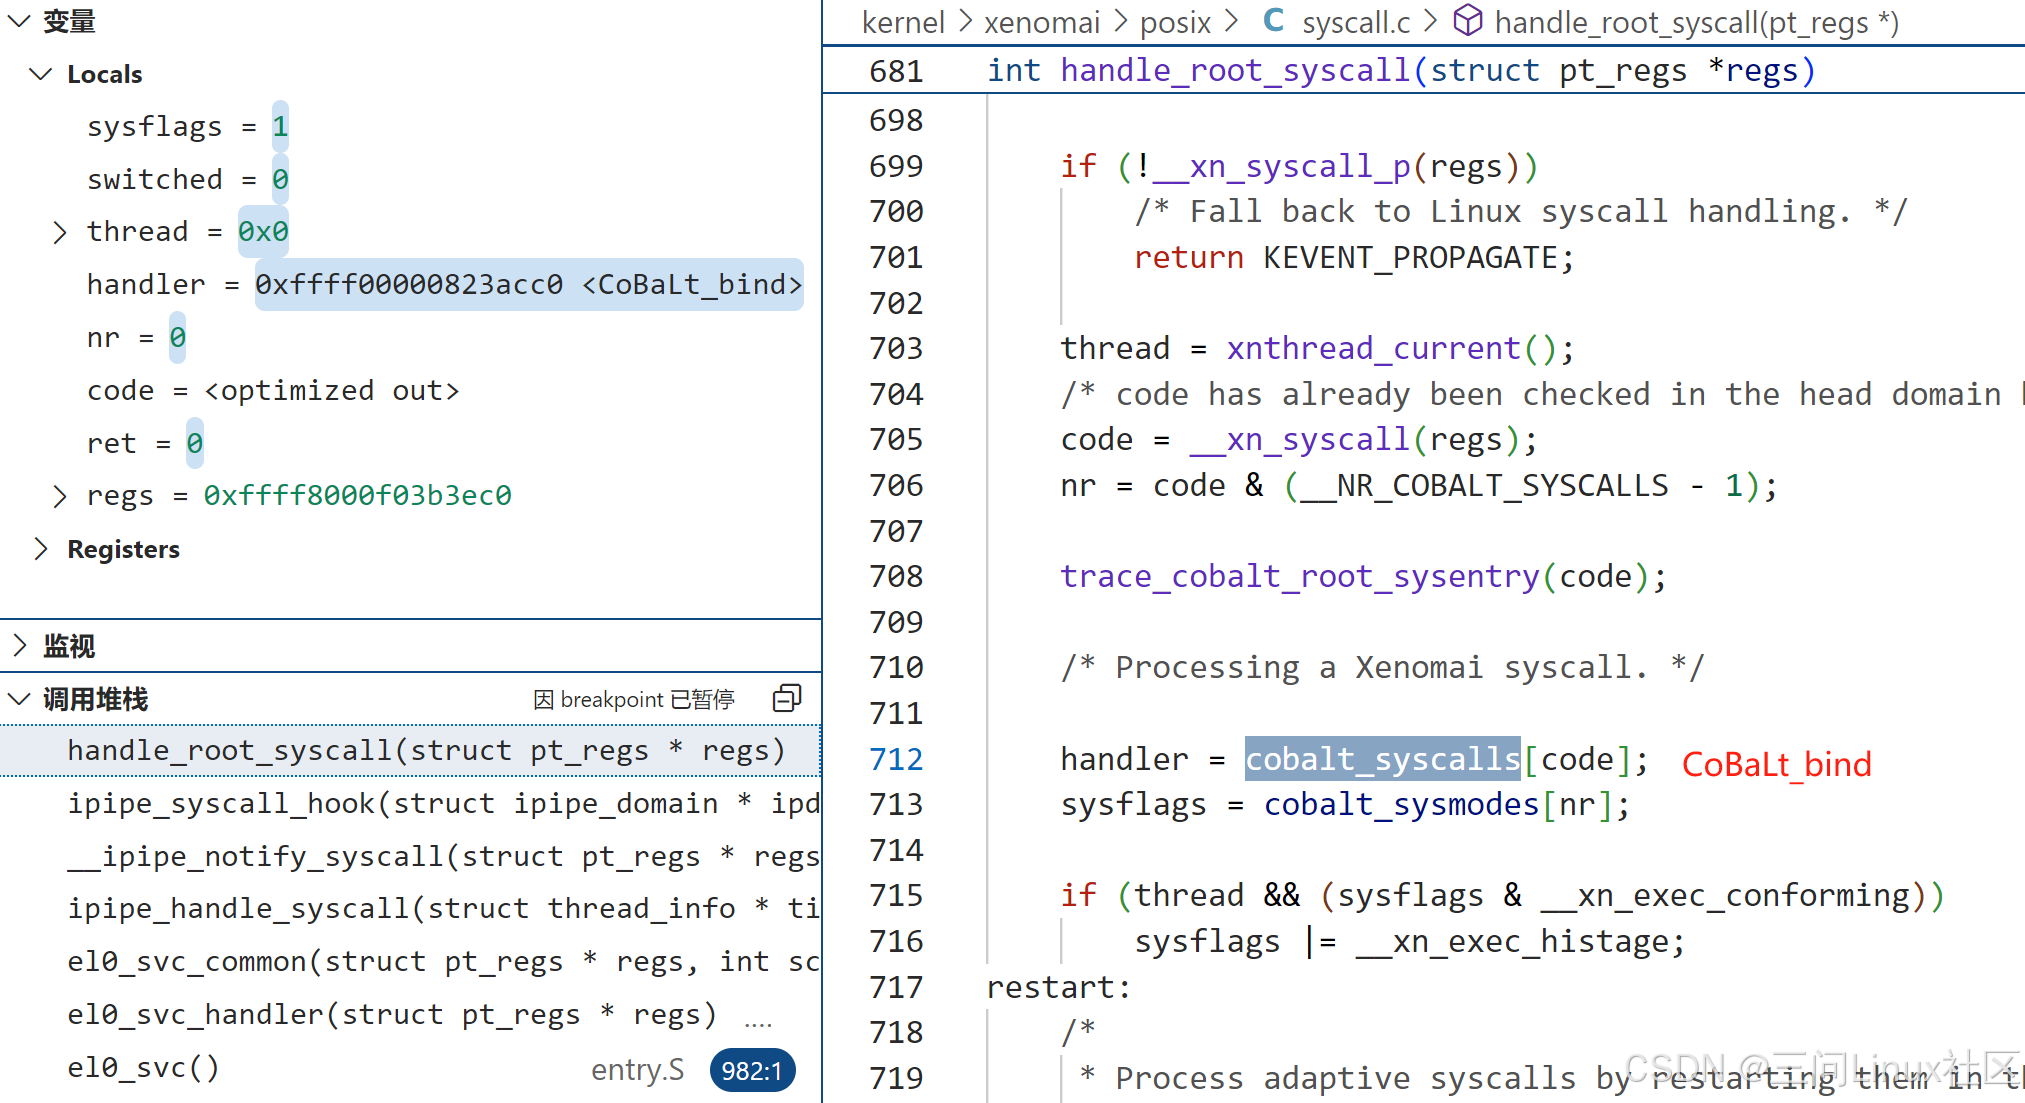Click kernel in the breadcrumb path
The height and width of the screenshot is (1103, 2025).
tap(902, 22)
